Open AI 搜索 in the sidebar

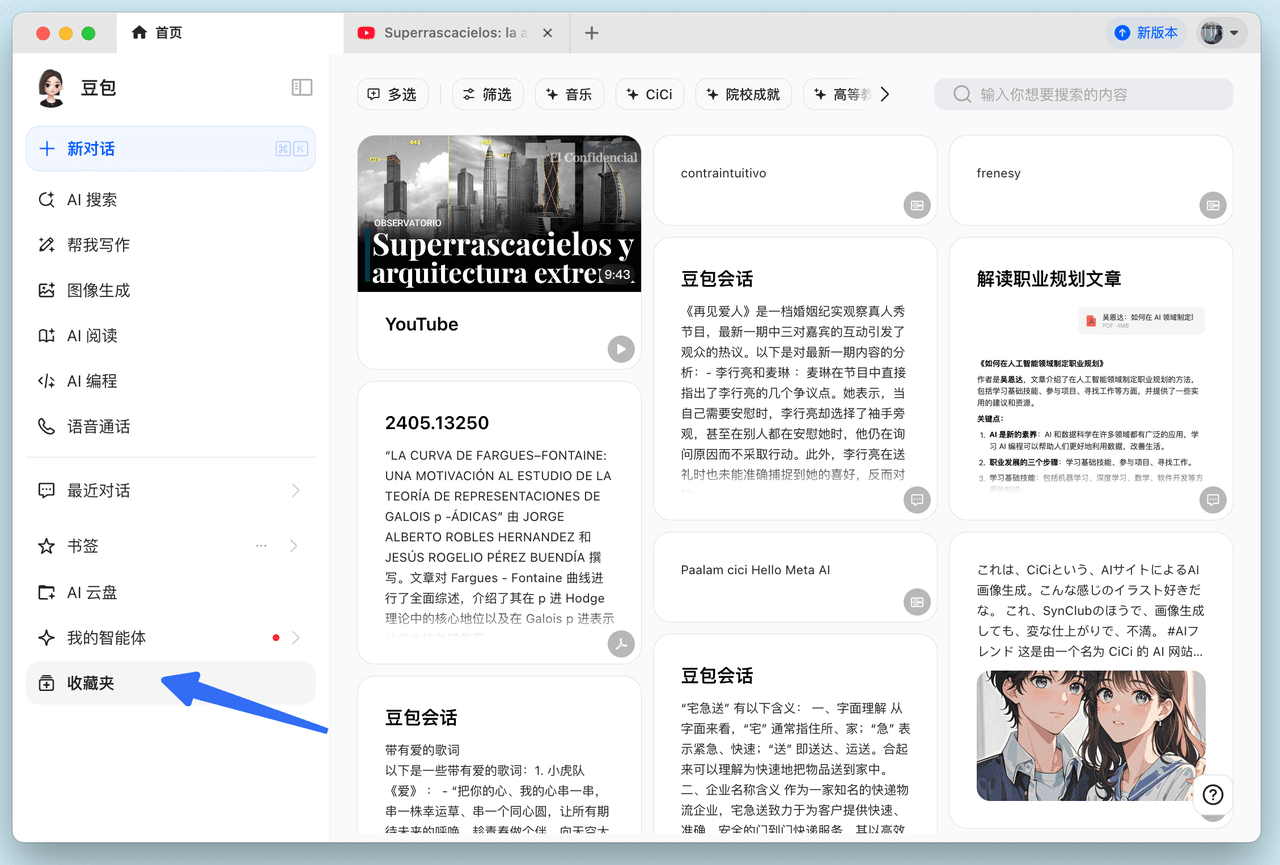[92, 200]
